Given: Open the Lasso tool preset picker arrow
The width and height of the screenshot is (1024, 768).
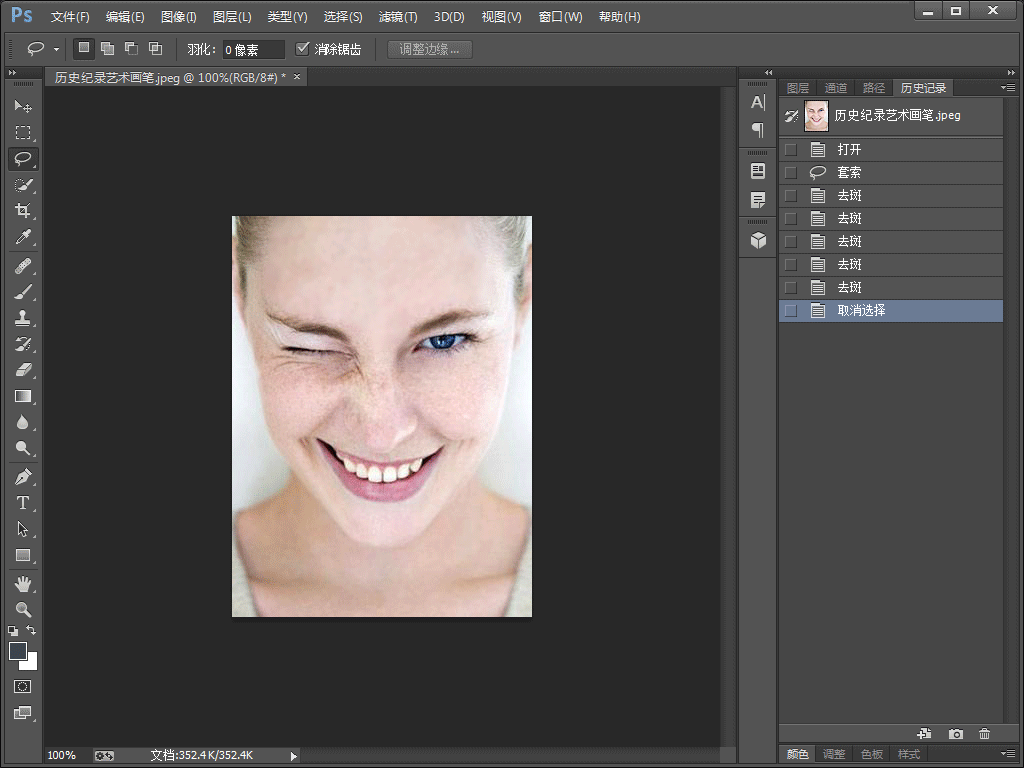Looking at the screenshot, I should (56, 49).
